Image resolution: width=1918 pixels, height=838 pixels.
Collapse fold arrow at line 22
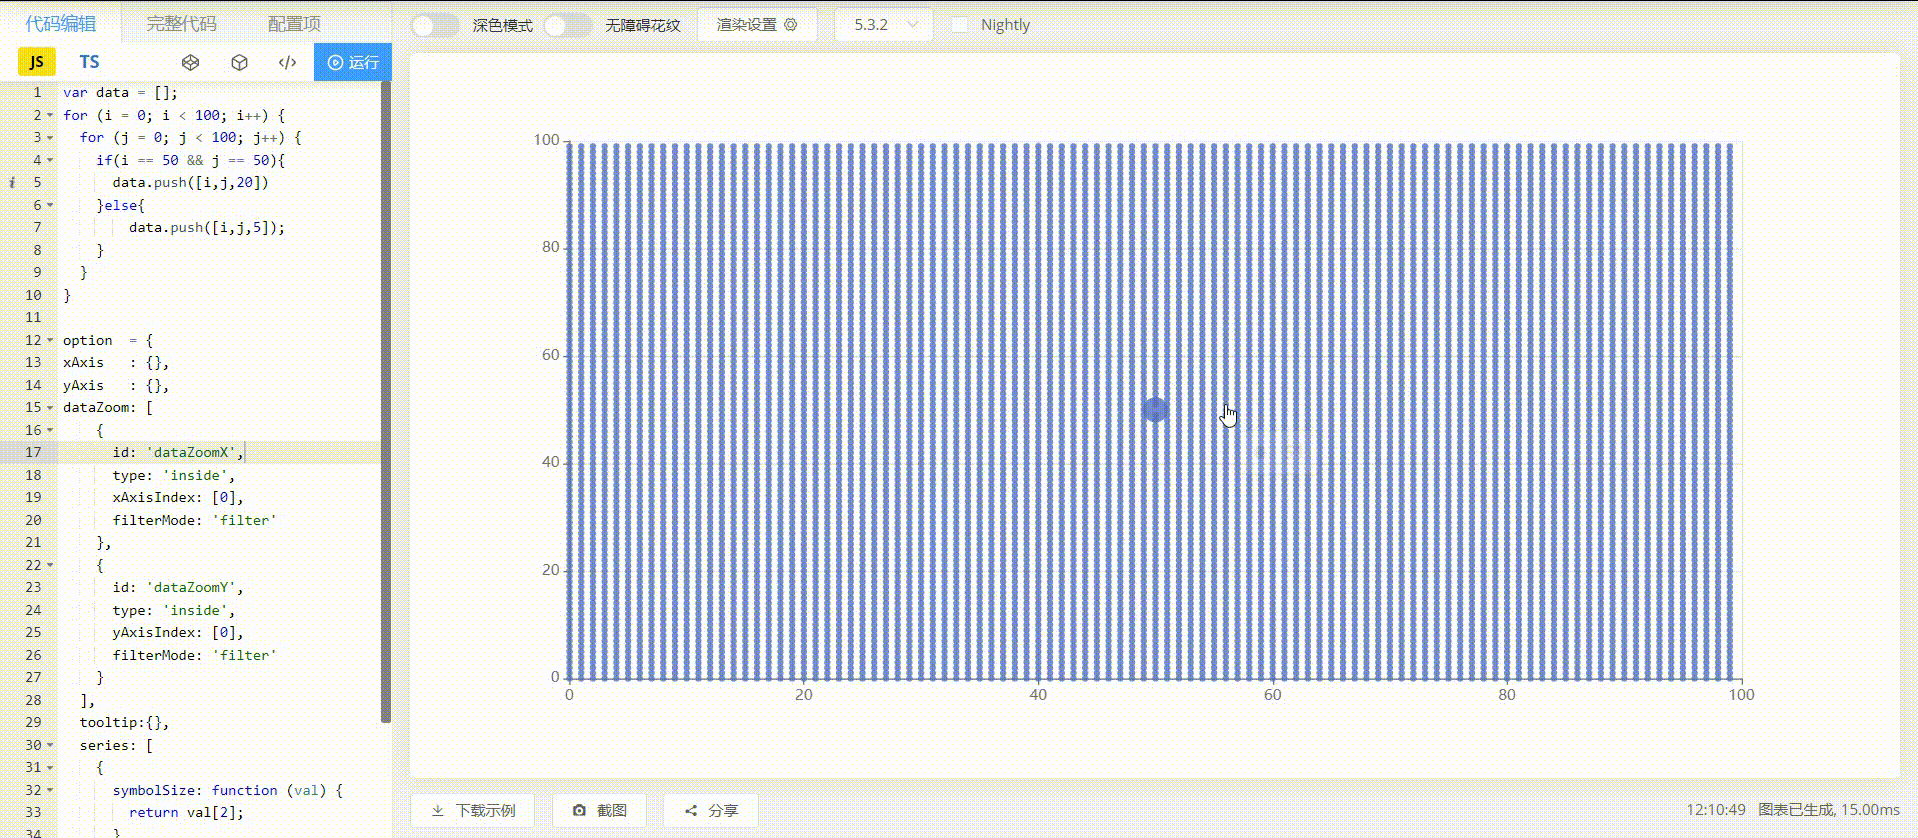coord(50,565)
